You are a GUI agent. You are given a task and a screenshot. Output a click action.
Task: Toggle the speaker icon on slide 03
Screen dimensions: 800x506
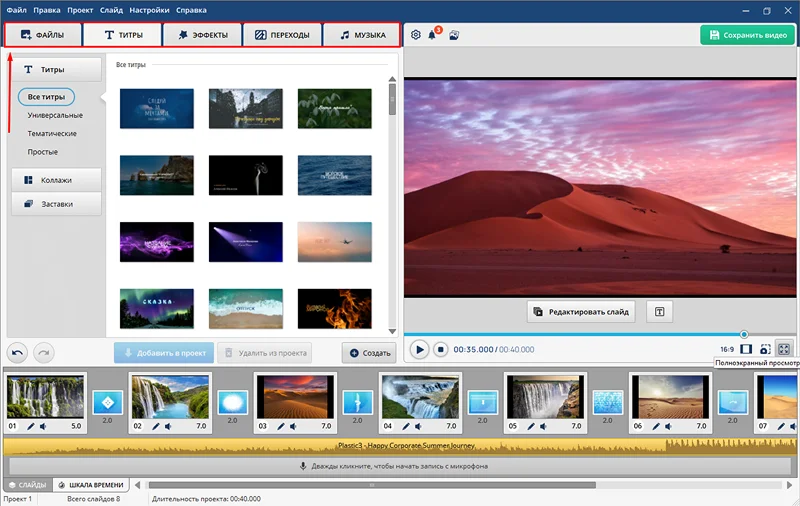292,426
